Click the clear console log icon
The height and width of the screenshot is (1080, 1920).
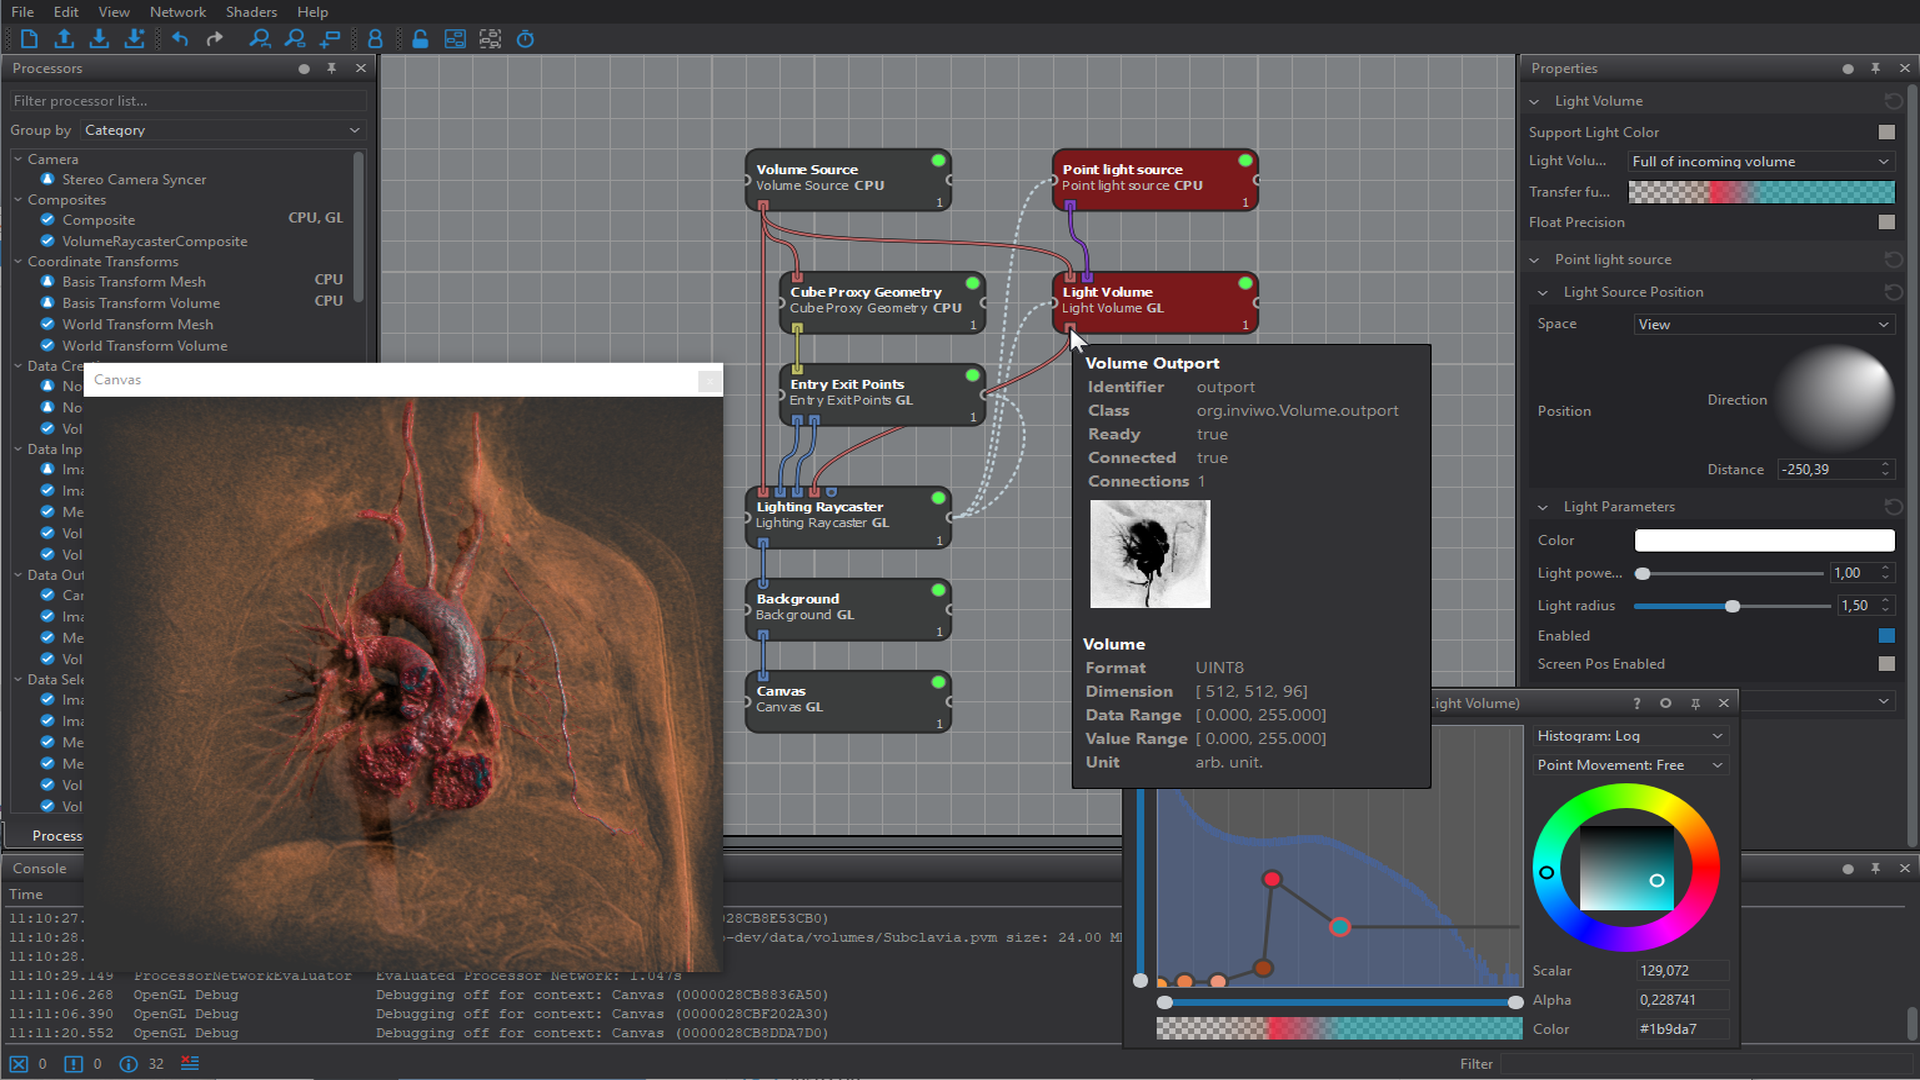[x=190, y=1063]
